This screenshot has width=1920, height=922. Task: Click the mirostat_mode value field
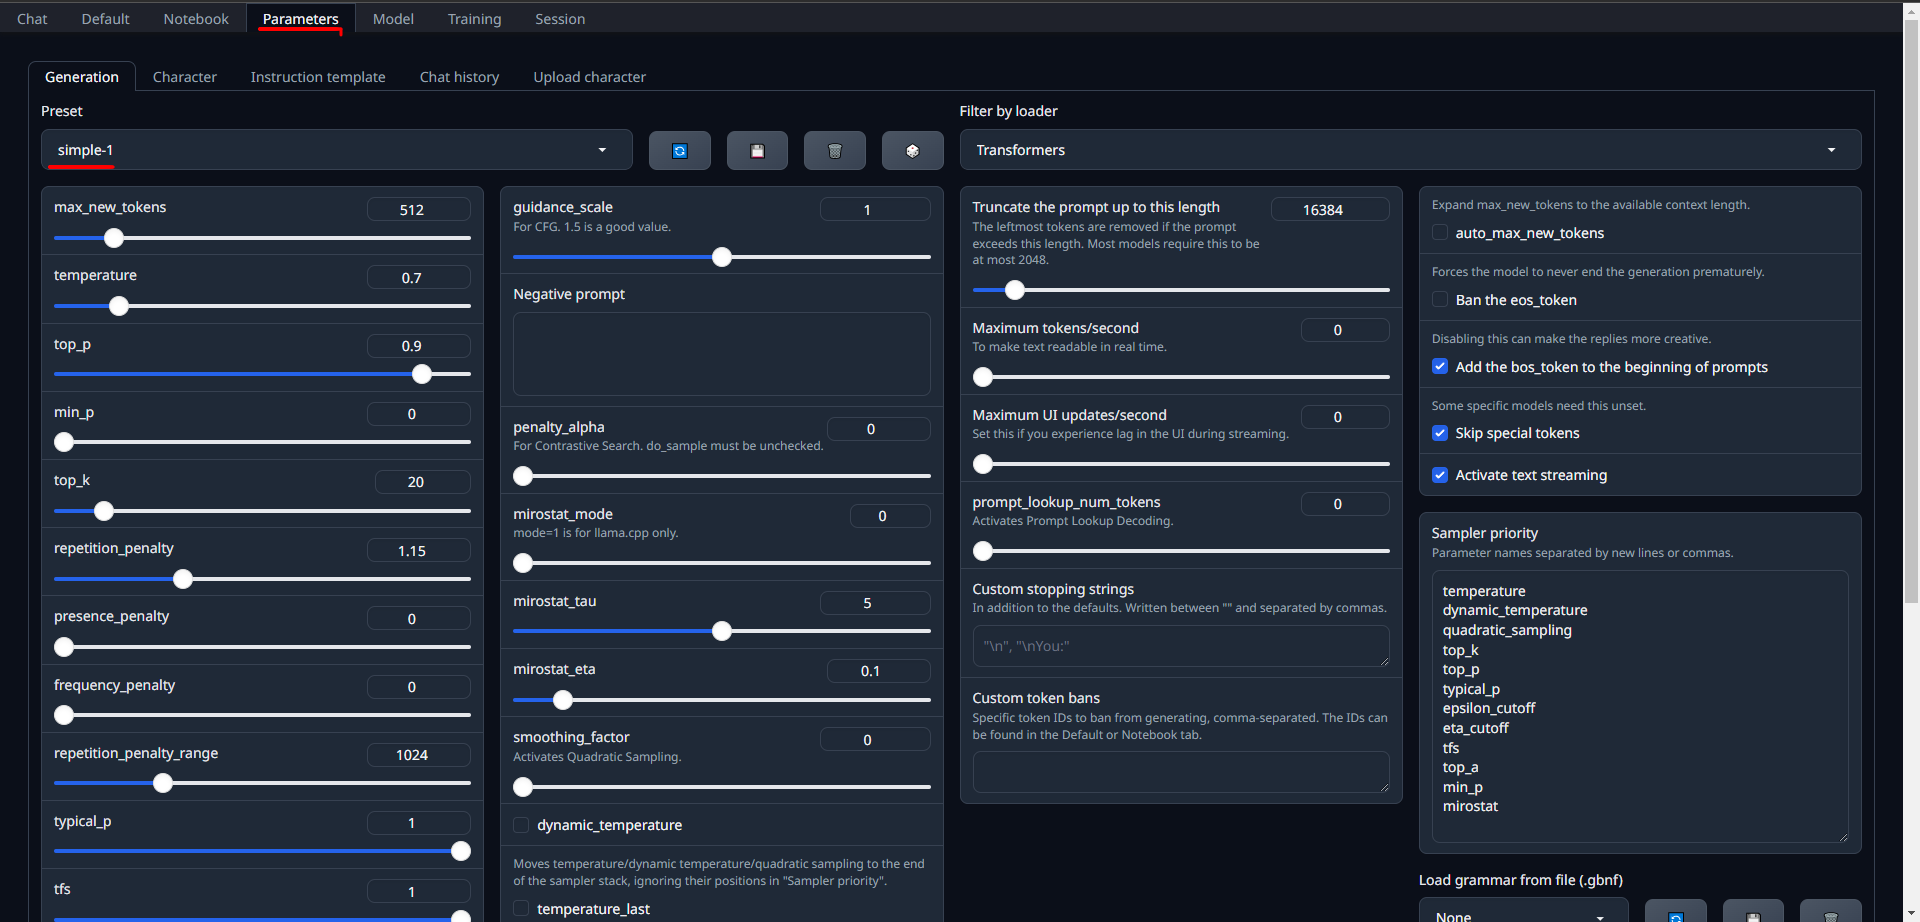[890, 515]
